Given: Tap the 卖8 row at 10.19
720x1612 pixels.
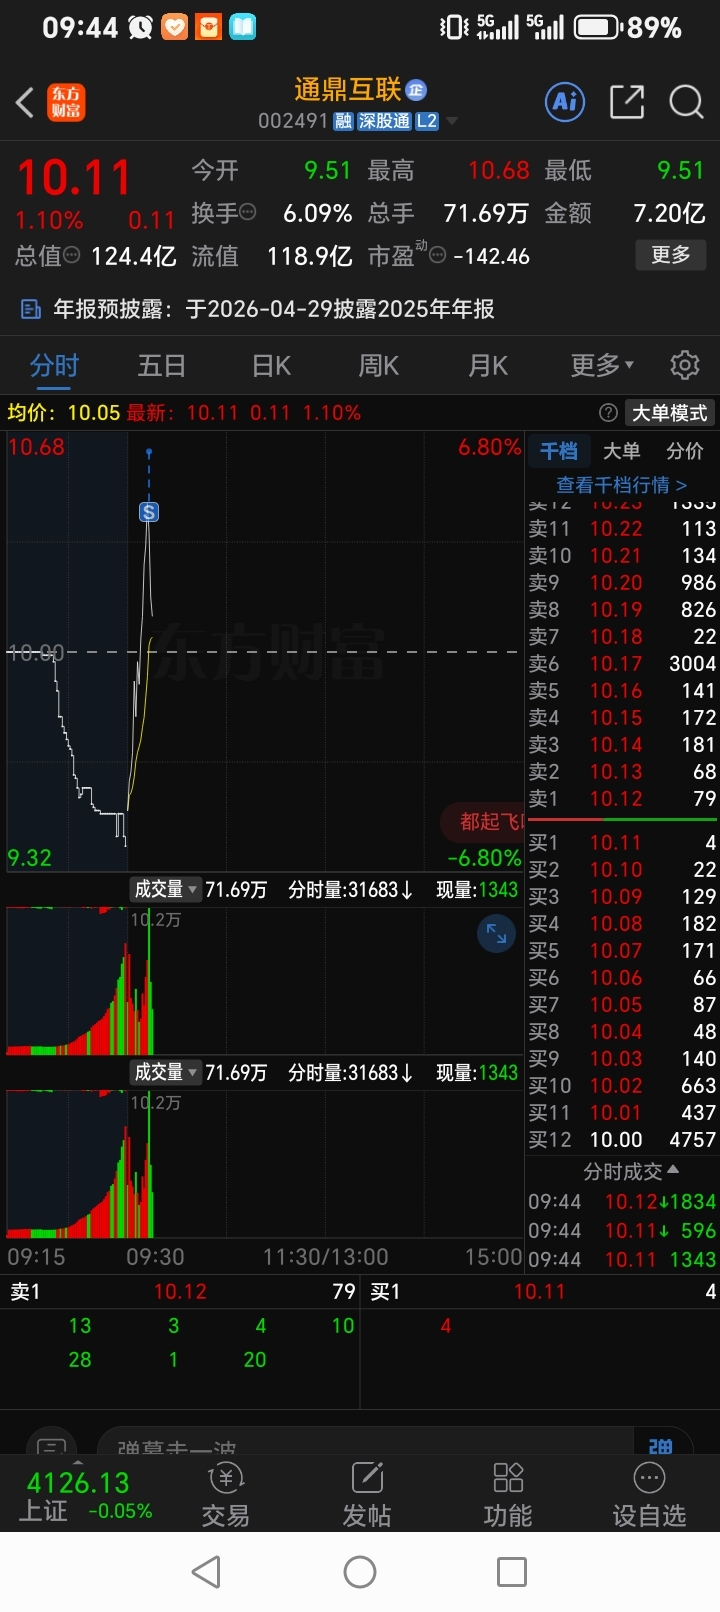Looking at the screenshot, I should [622, 610].
